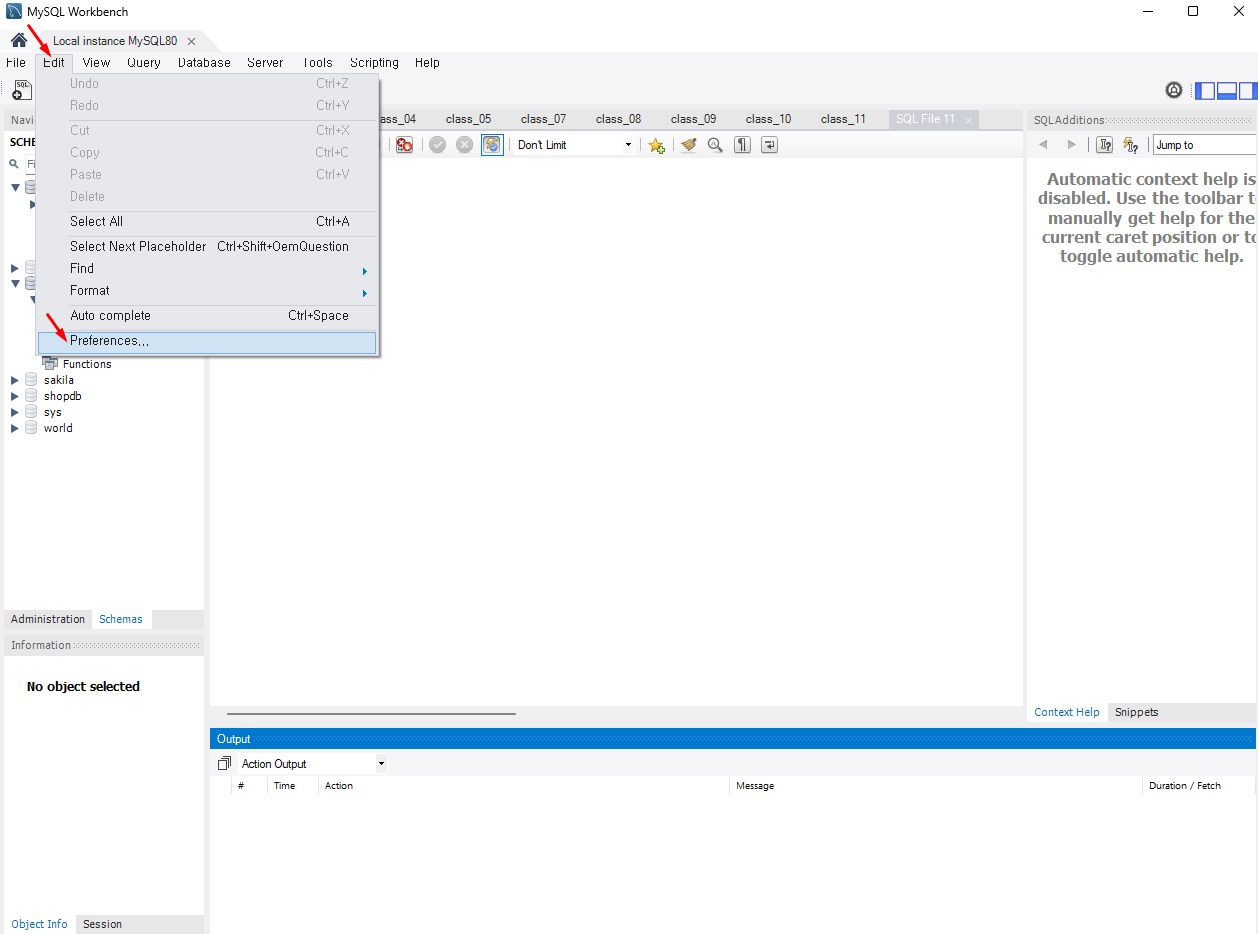Open the Query menu

[x=144, y=63]
